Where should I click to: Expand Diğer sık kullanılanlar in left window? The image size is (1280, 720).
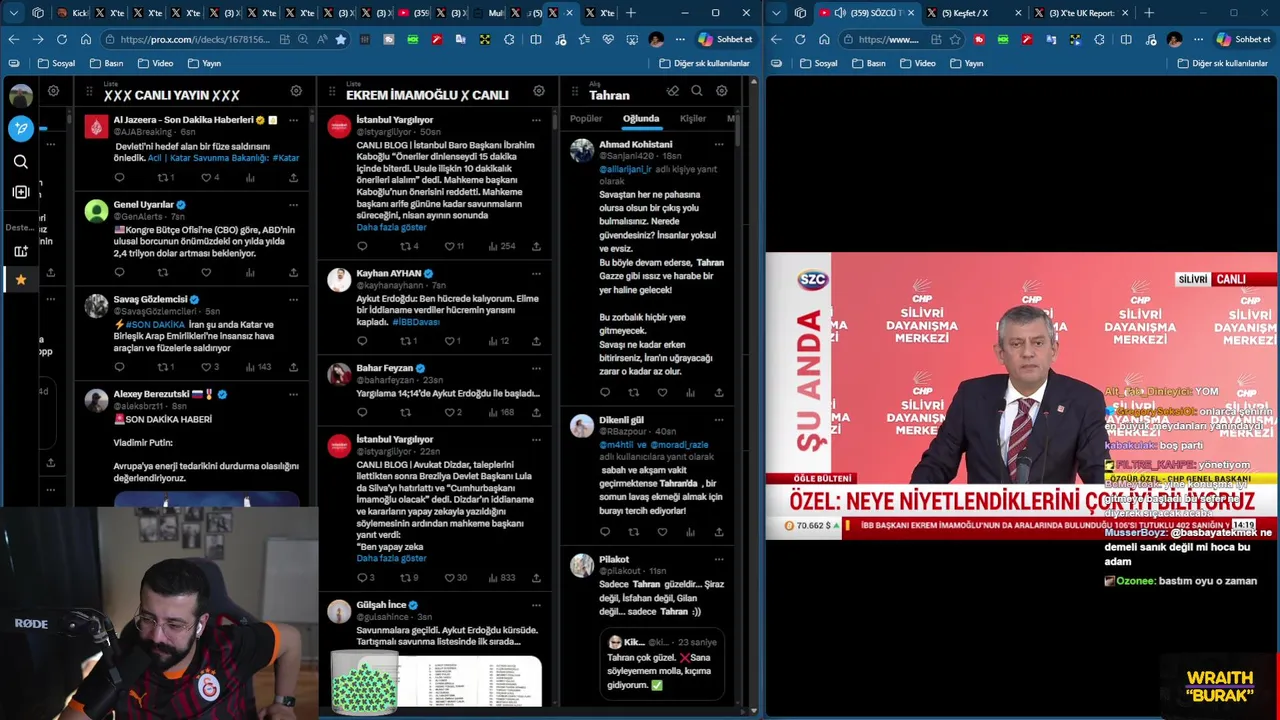coord(705,63)
